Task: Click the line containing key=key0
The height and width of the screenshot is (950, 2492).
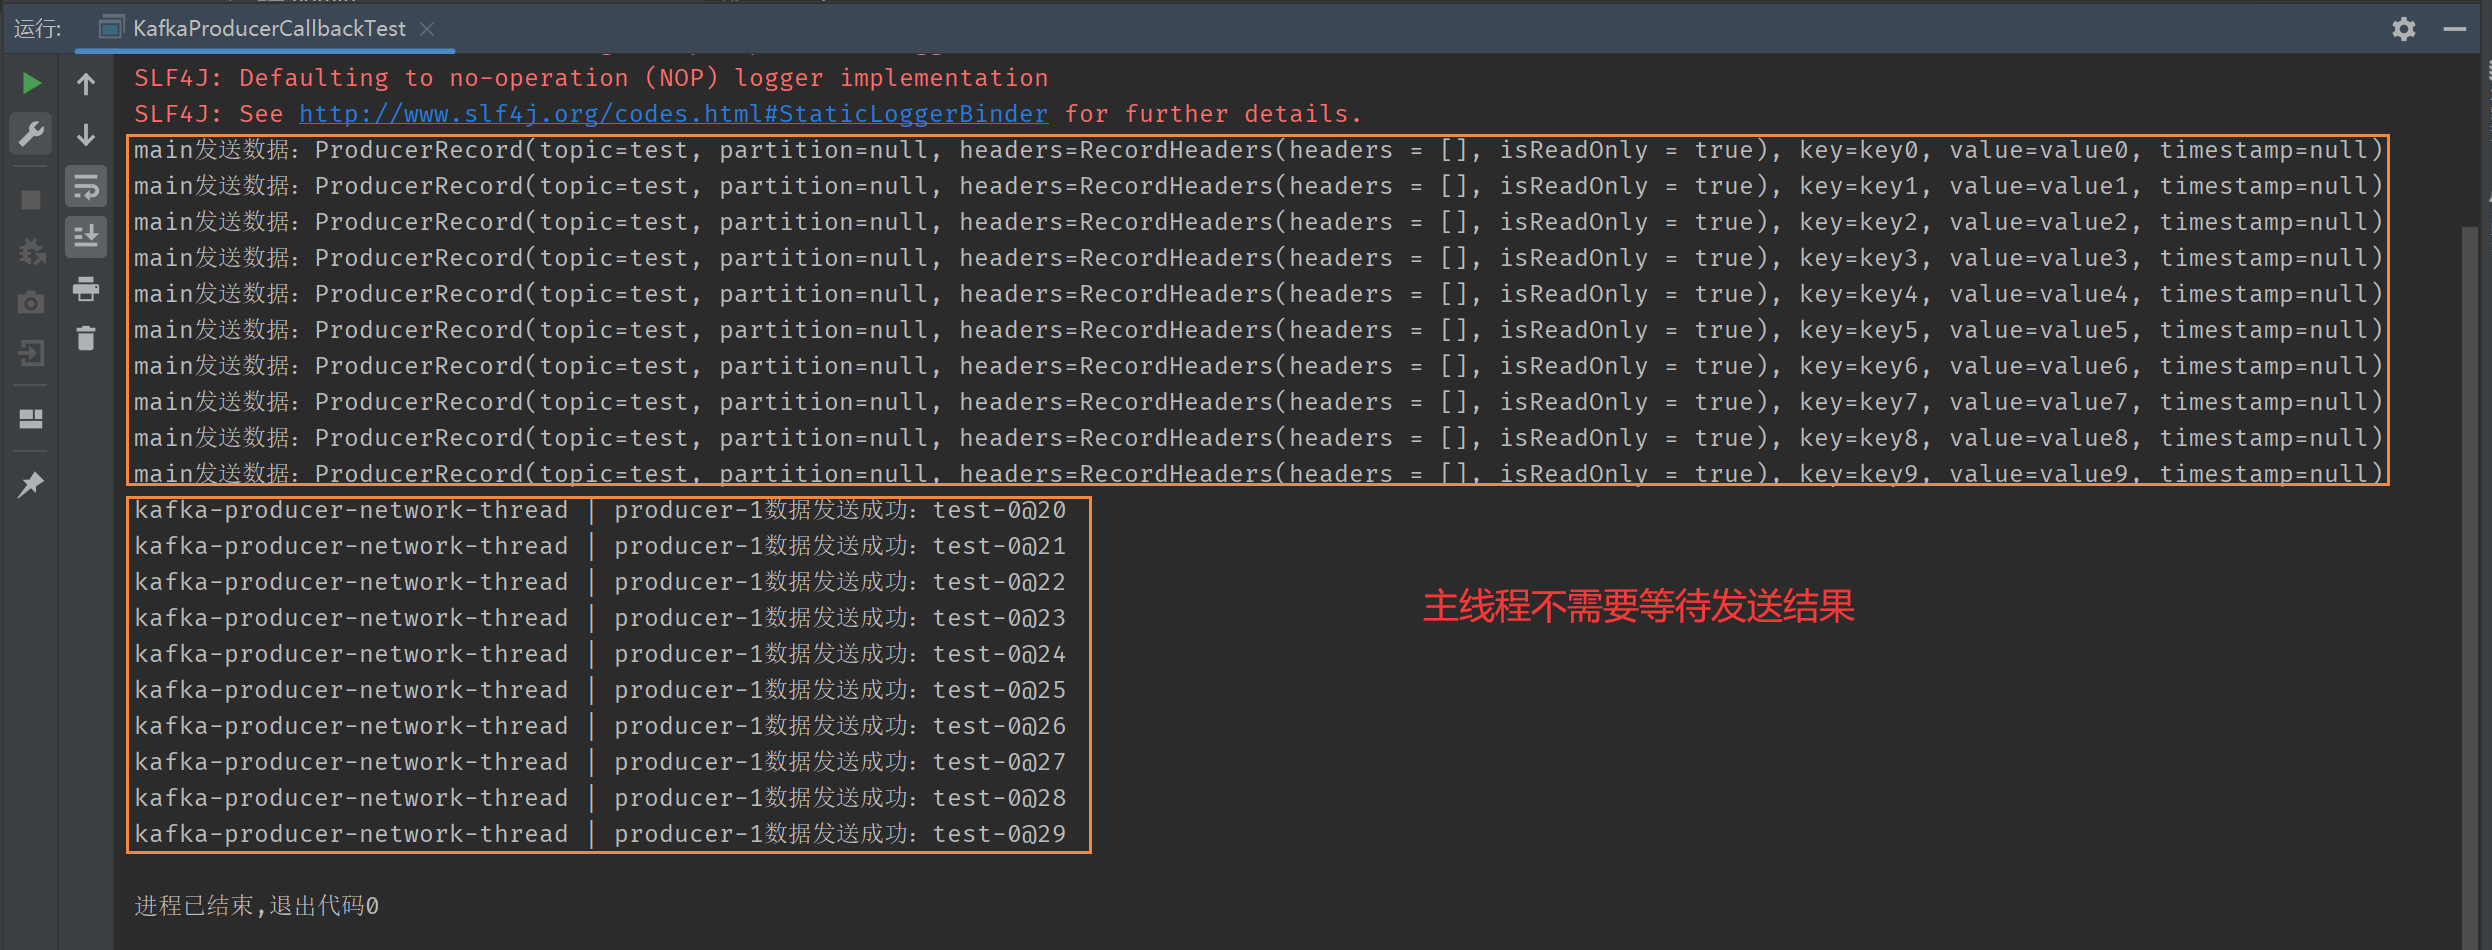Action: click(1258, 150)
